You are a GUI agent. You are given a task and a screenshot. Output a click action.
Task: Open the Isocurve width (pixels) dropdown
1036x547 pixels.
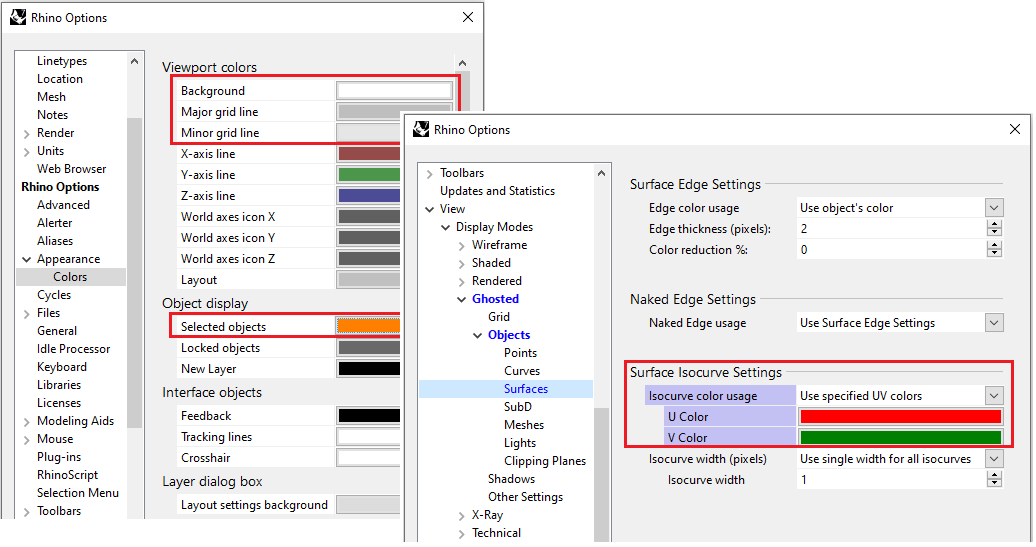click(993, 459)
